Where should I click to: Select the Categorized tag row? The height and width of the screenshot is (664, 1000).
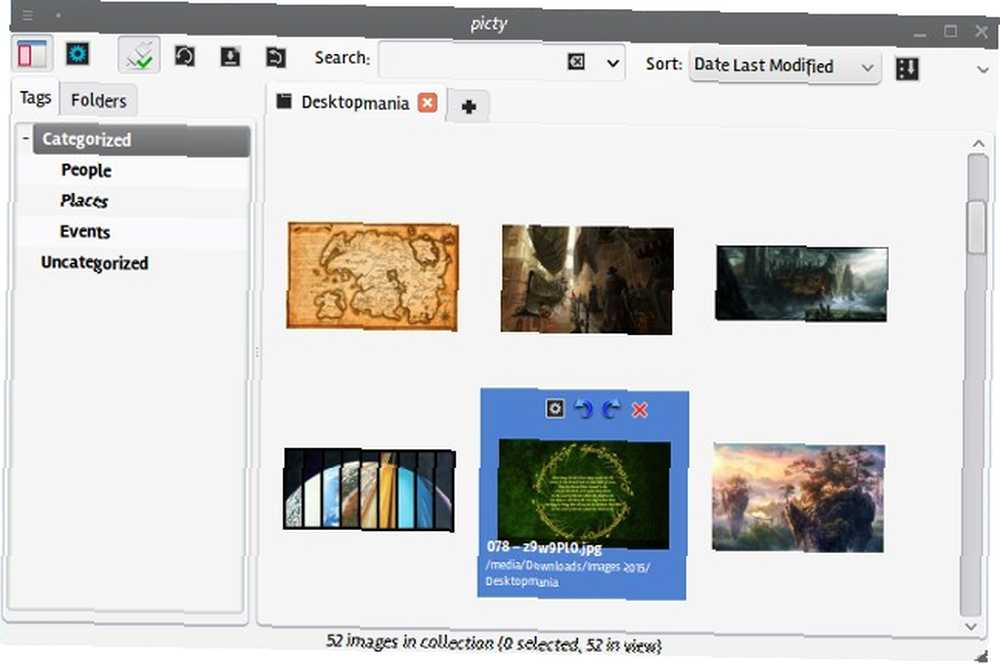click(x=142, y=140)
